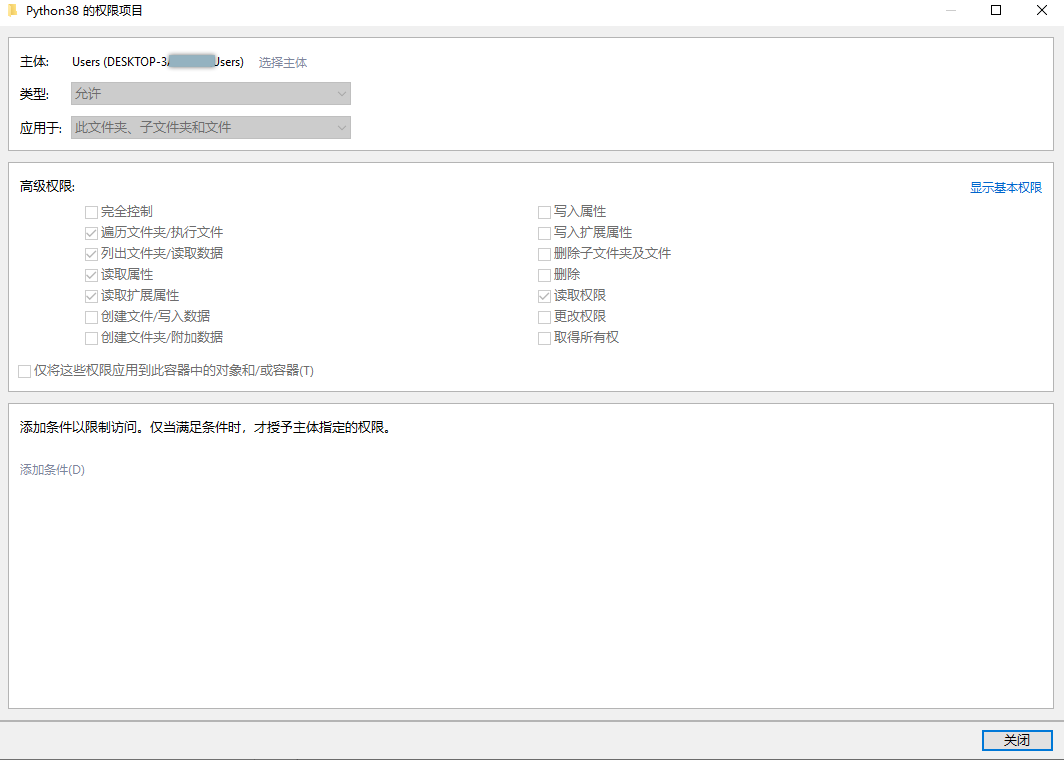Enable 写入属性 permission checkbox
1064x760 pixels.
click(x=544, y=212)
